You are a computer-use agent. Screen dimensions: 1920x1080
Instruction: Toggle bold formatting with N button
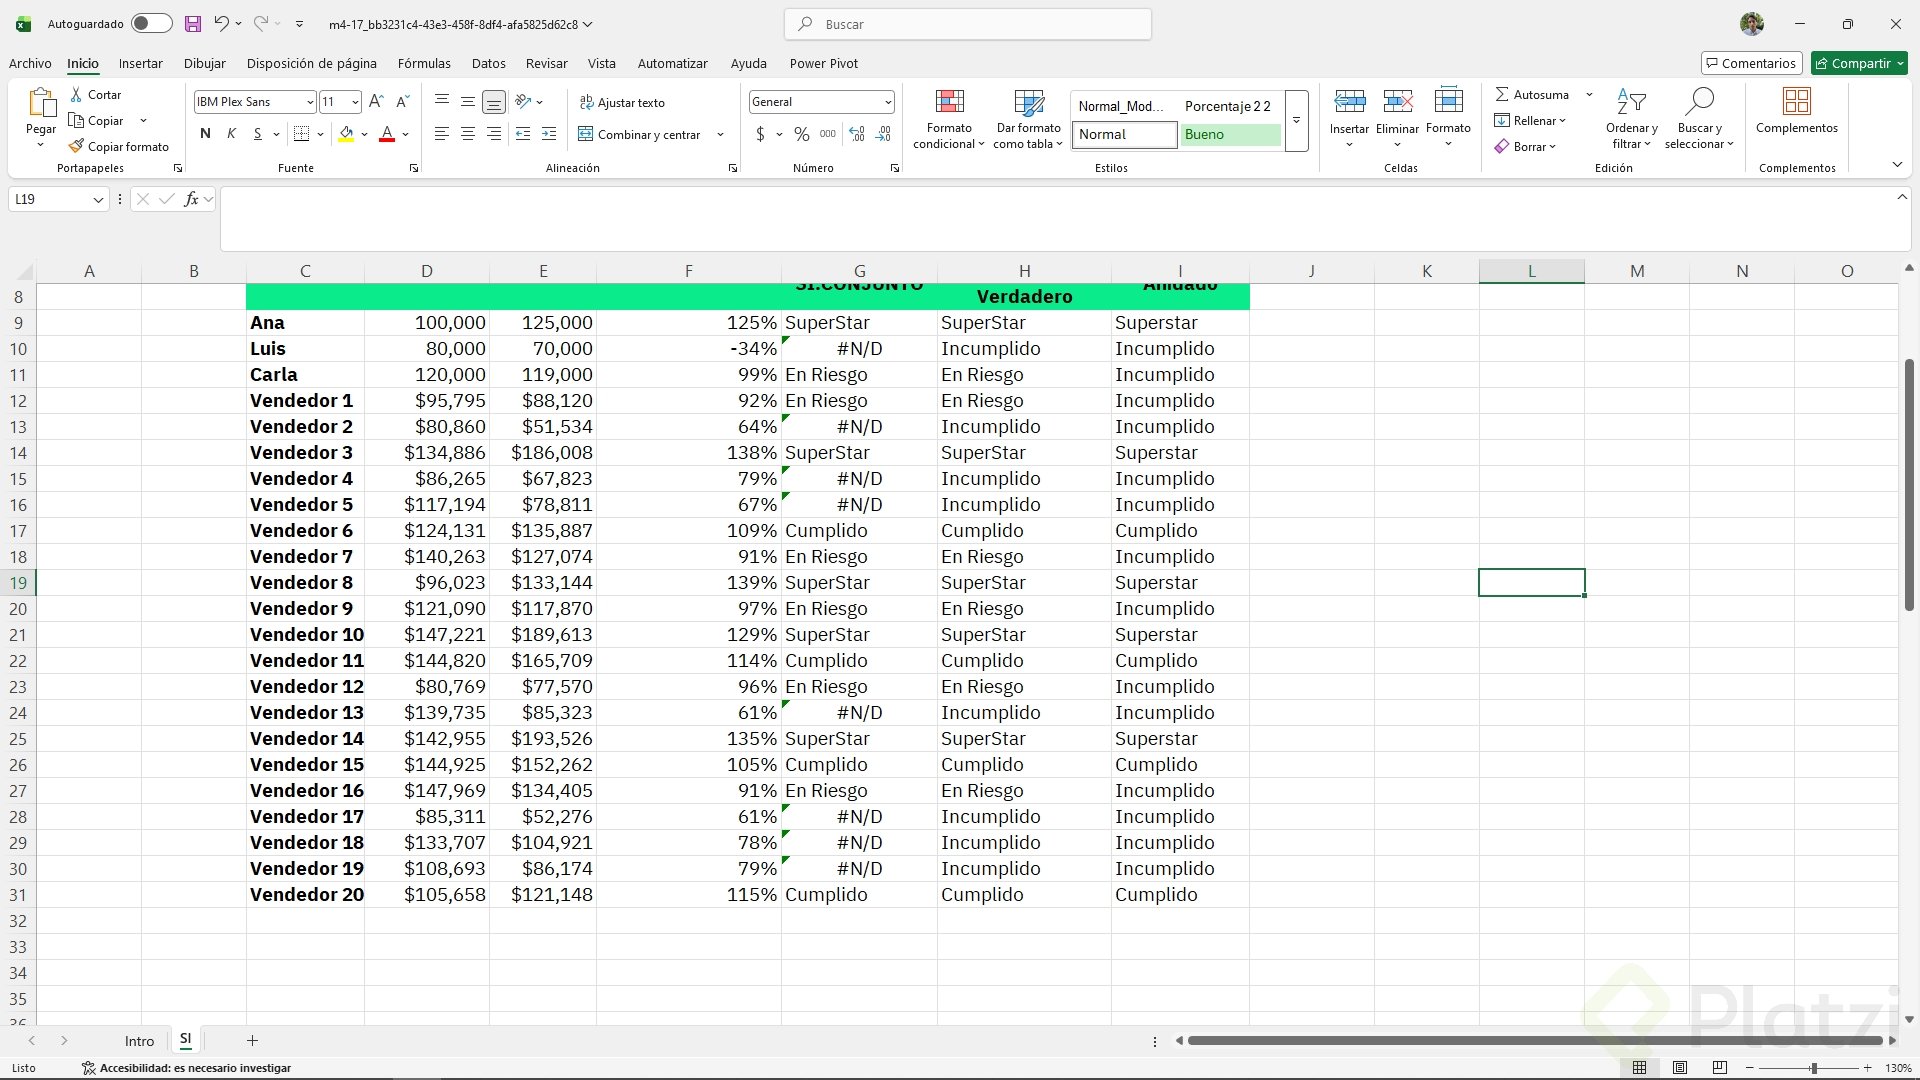coord(205,134)
